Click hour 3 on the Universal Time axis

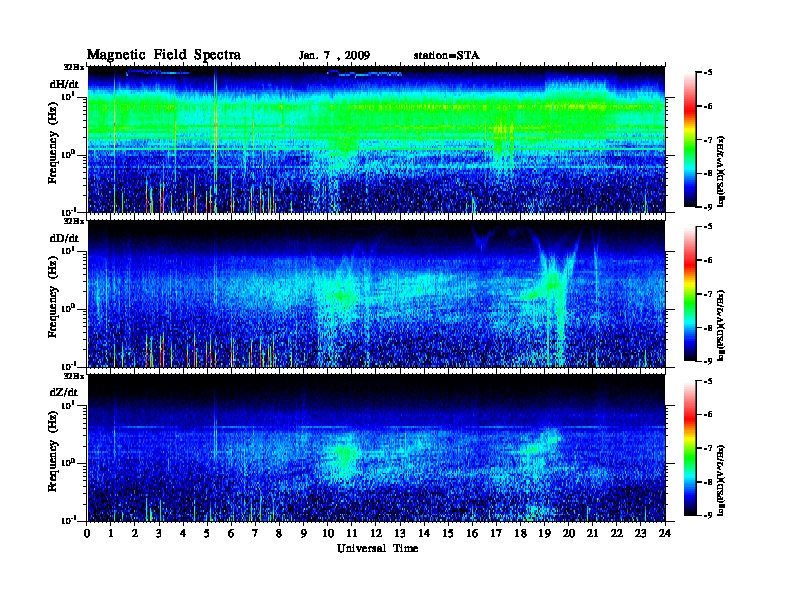click(x=159, y=533)
